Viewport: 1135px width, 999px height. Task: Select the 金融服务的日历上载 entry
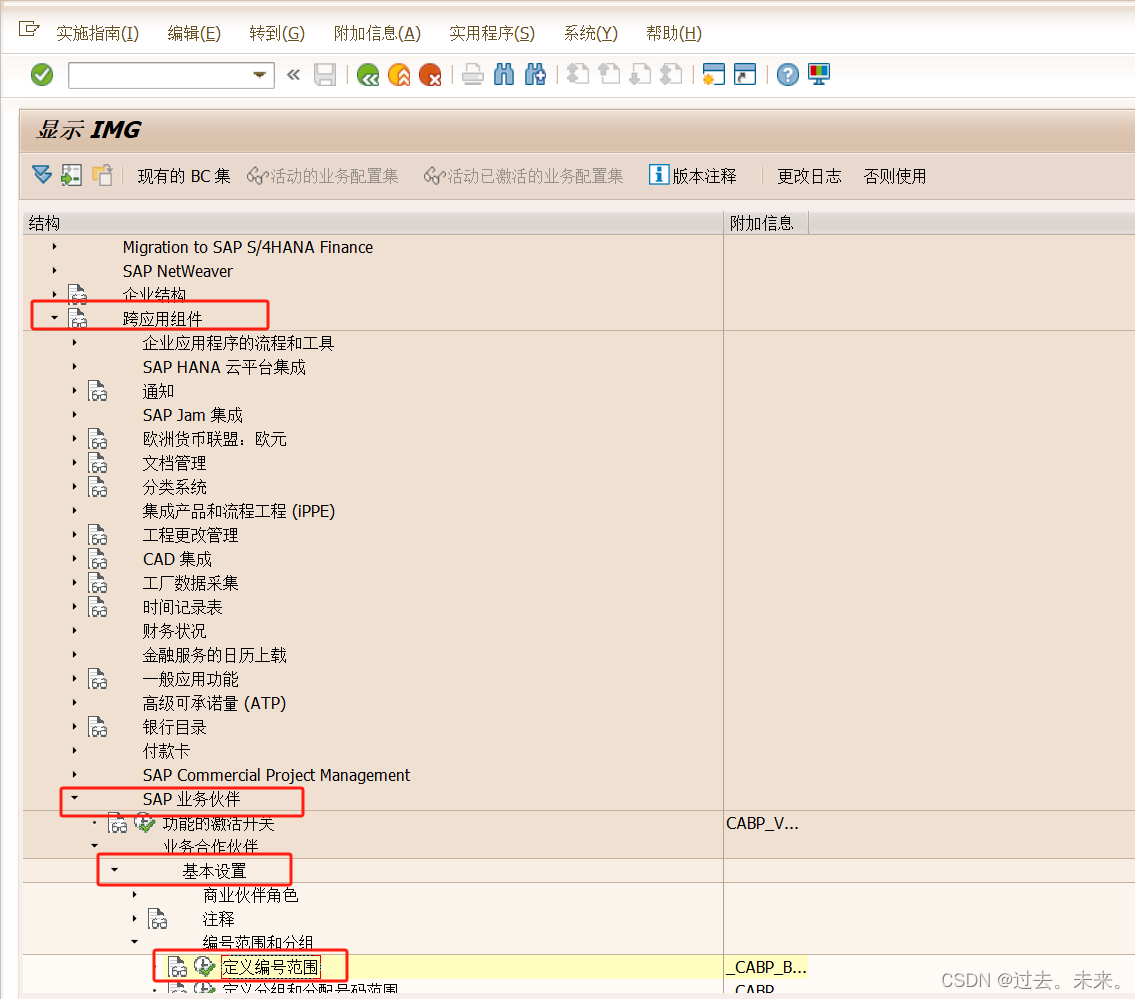[x=215, y=655]
